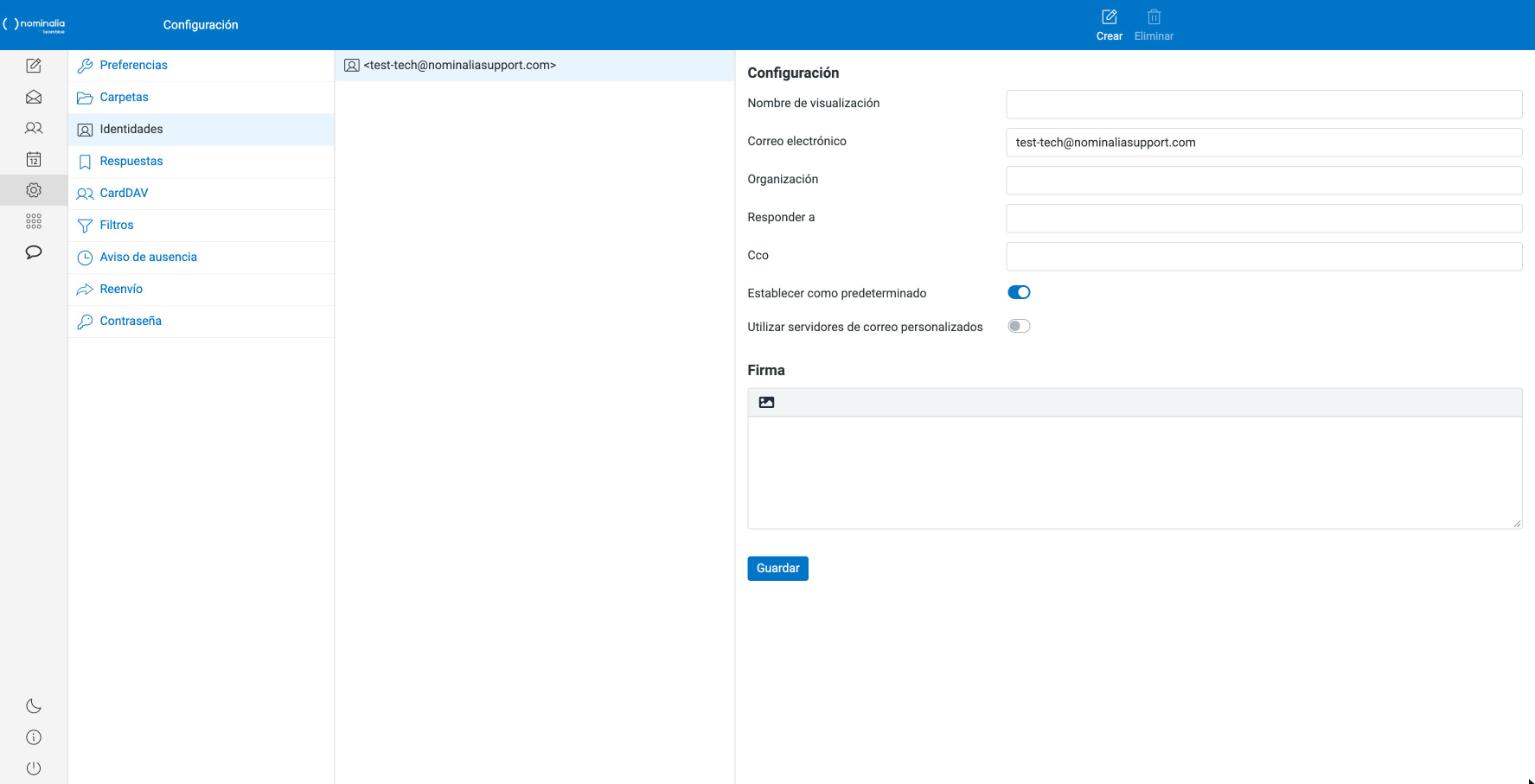Click the logout power icon
The width and height of the screenshot is (1535, 784).
[x=33, y=768]
